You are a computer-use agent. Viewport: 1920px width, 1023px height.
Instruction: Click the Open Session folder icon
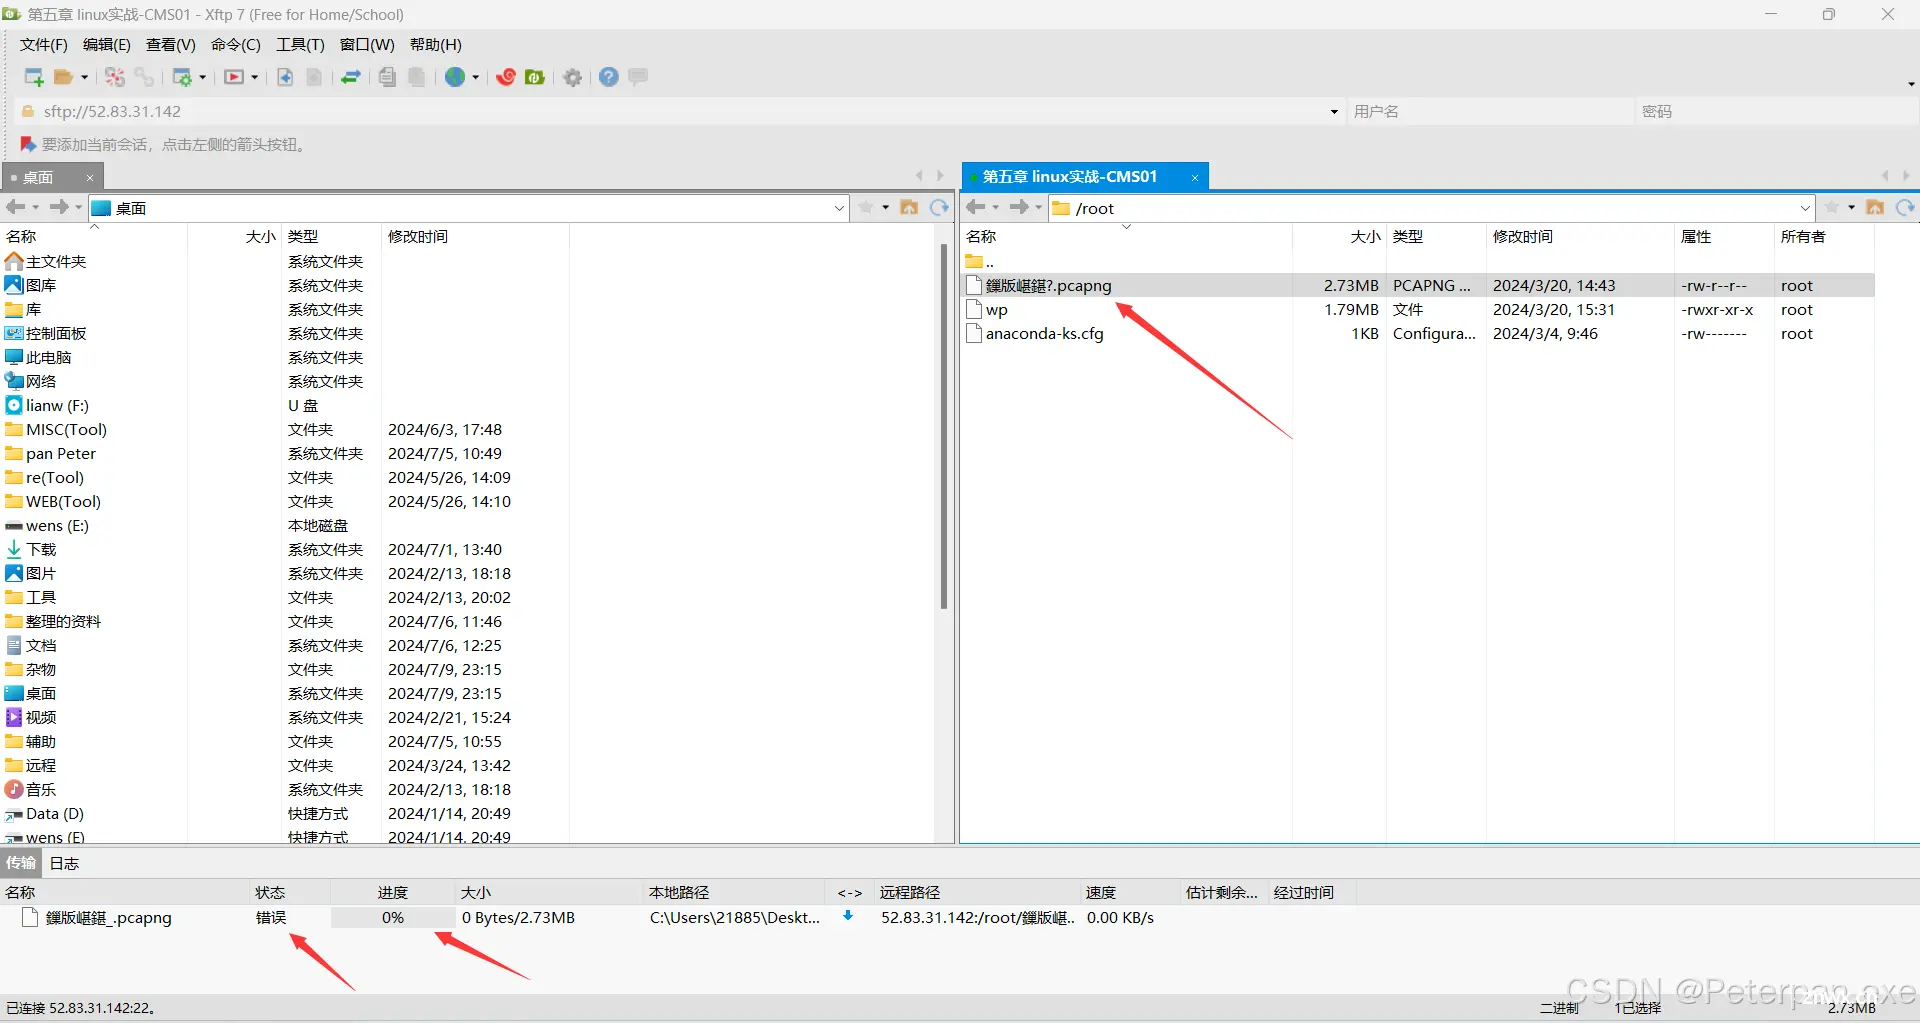[x=64, y=77]
